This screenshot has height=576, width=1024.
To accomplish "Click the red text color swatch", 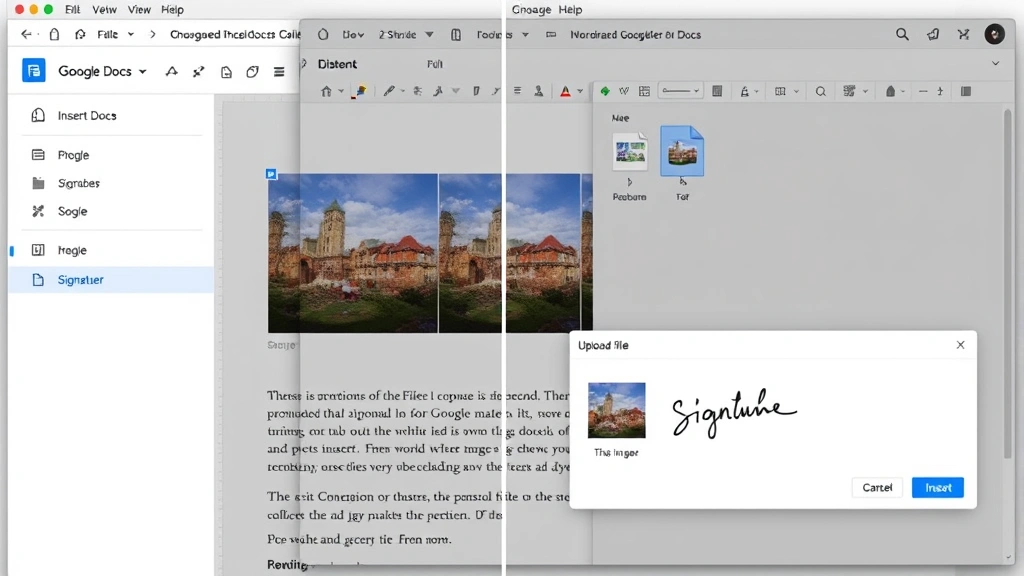I will click(x=567, y=91).
